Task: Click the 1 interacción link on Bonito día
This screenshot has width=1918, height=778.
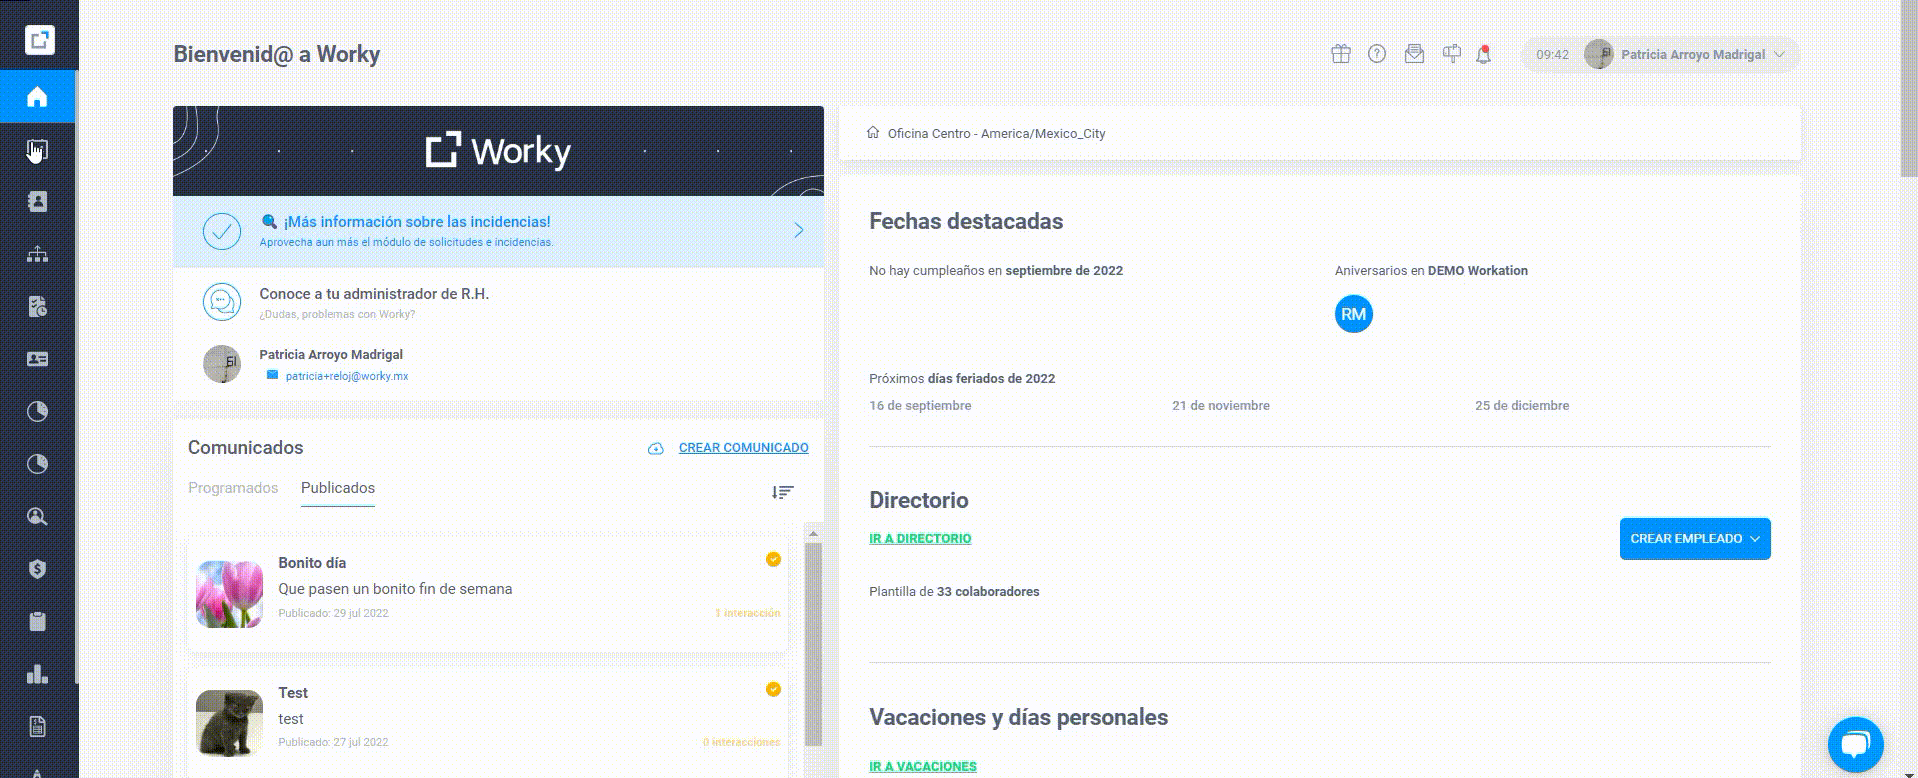Action: click(748, 613)
